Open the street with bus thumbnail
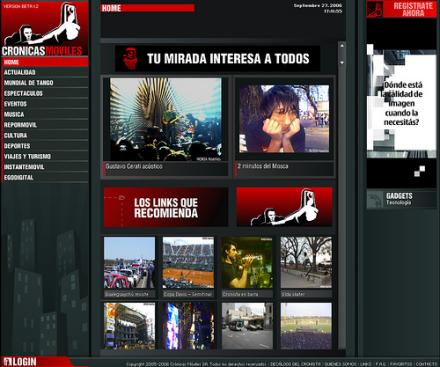 tap(247, 326)
